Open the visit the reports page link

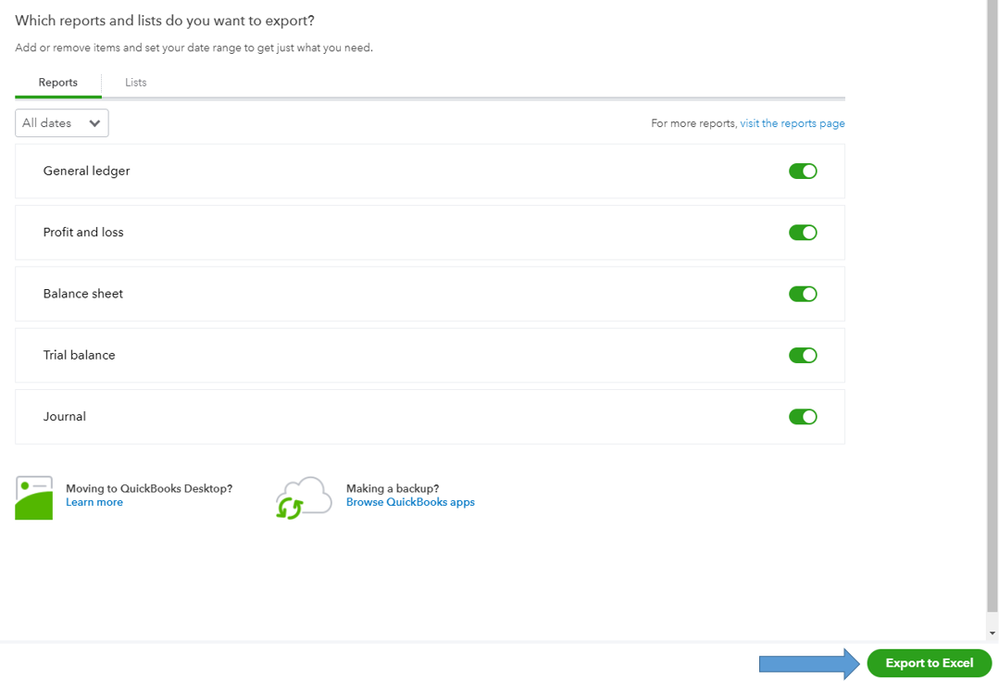792,123
